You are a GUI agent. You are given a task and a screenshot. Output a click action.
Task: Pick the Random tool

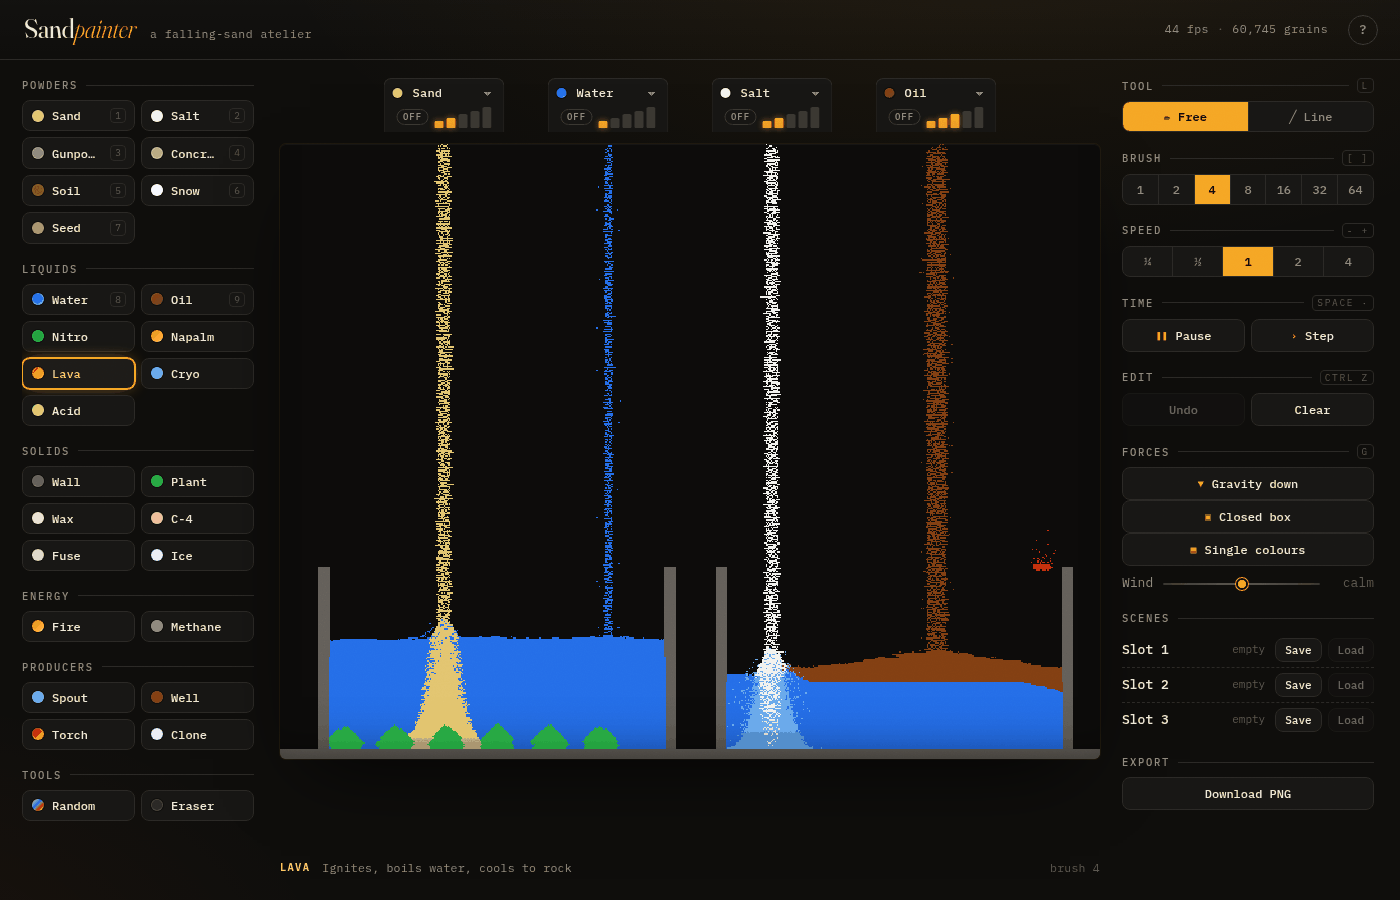(x=78, y=806)
